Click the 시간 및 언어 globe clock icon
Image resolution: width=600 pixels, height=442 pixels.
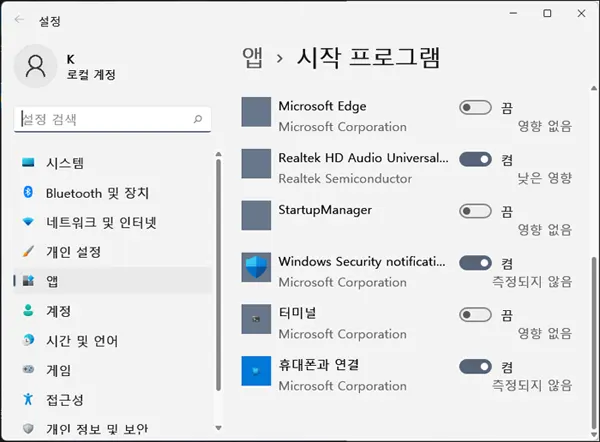pyautogui.click(x=28, y=340)
